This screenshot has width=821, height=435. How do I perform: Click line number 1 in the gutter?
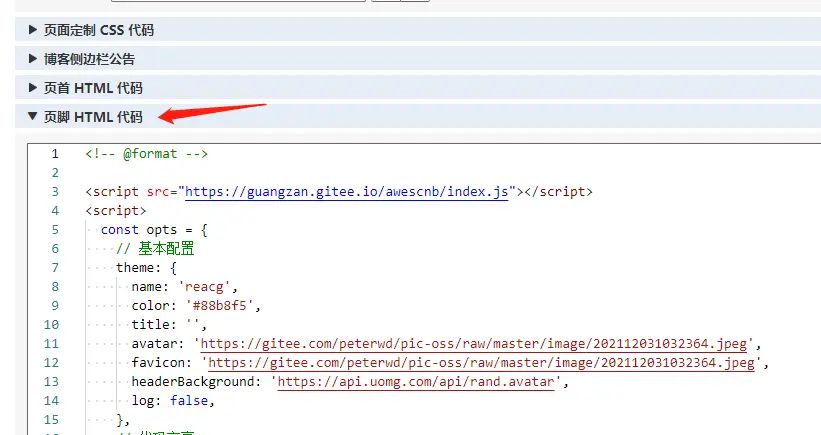pyautogui.click(x=55, y=154)
